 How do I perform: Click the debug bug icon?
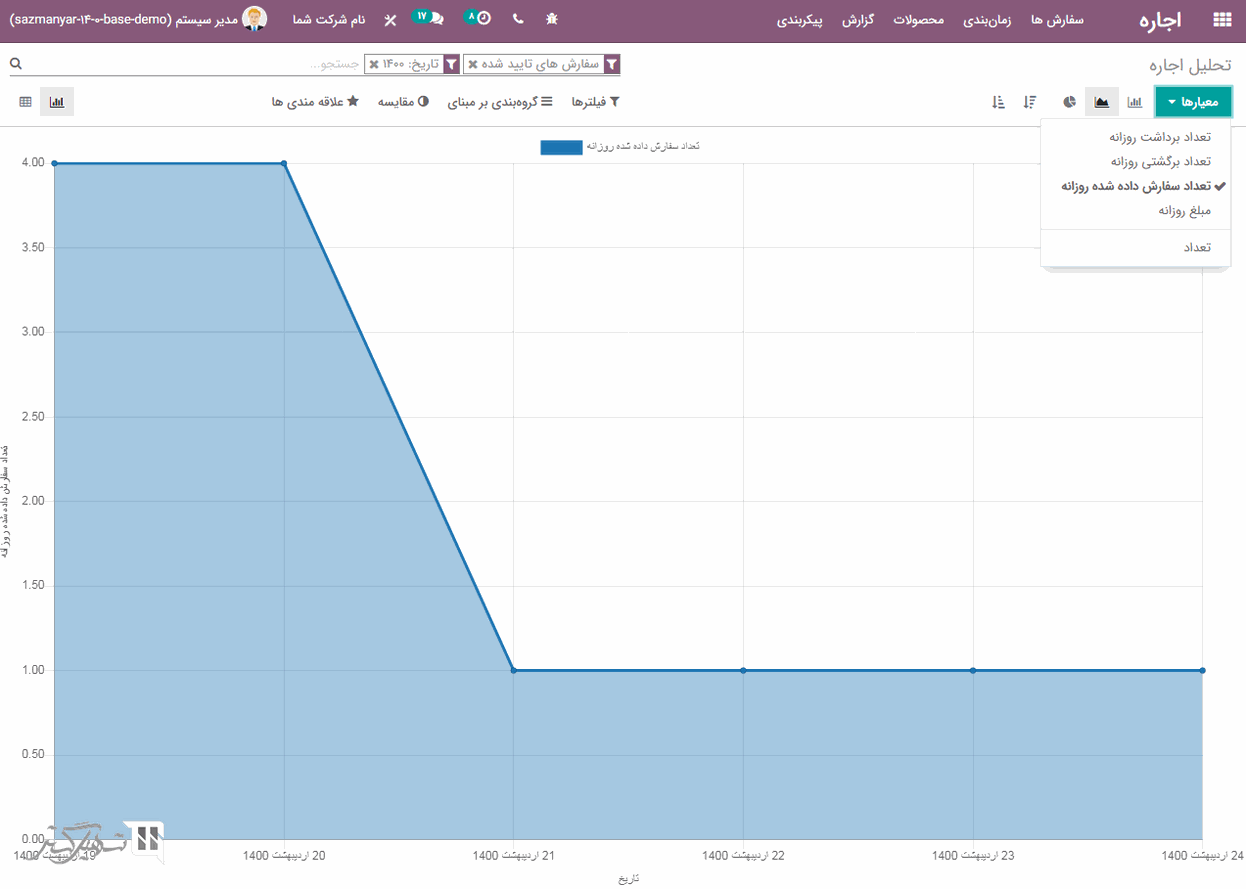[552, 20]
